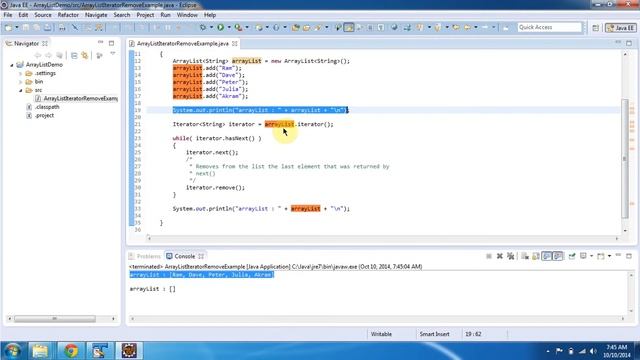Click the Remove Launch X icon in Console
This screenshot has width=640, height=360.
(500, 256)
